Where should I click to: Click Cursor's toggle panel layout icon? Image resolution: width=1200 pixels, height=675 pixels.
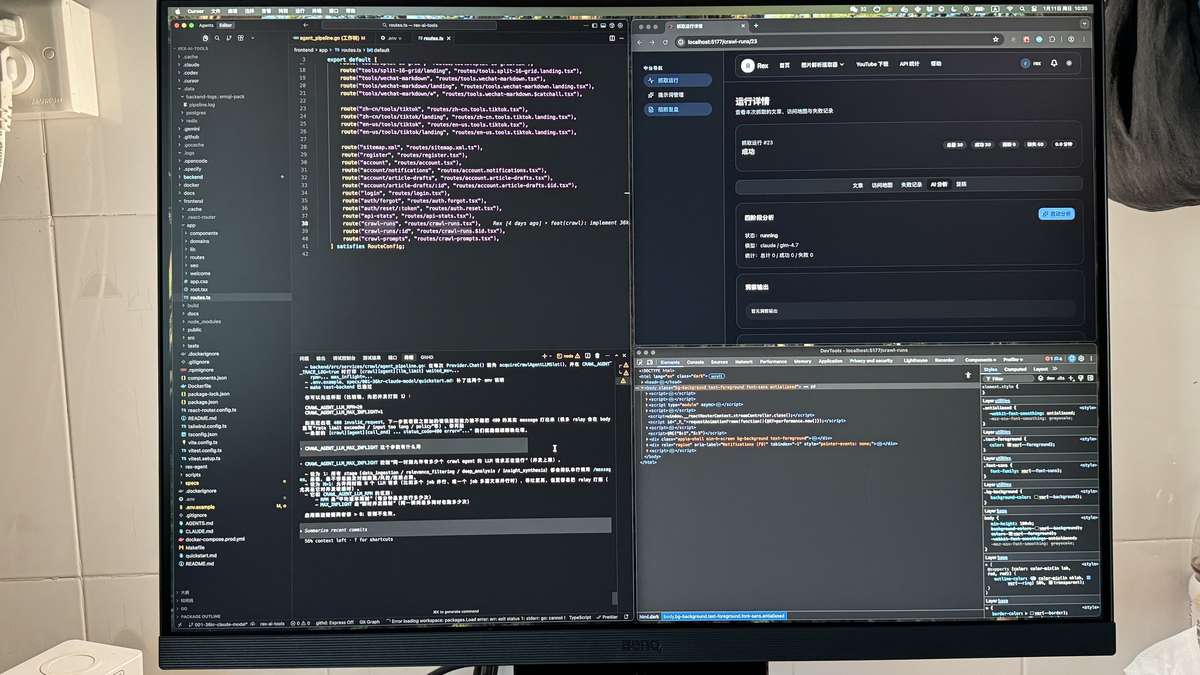point(603,25)
